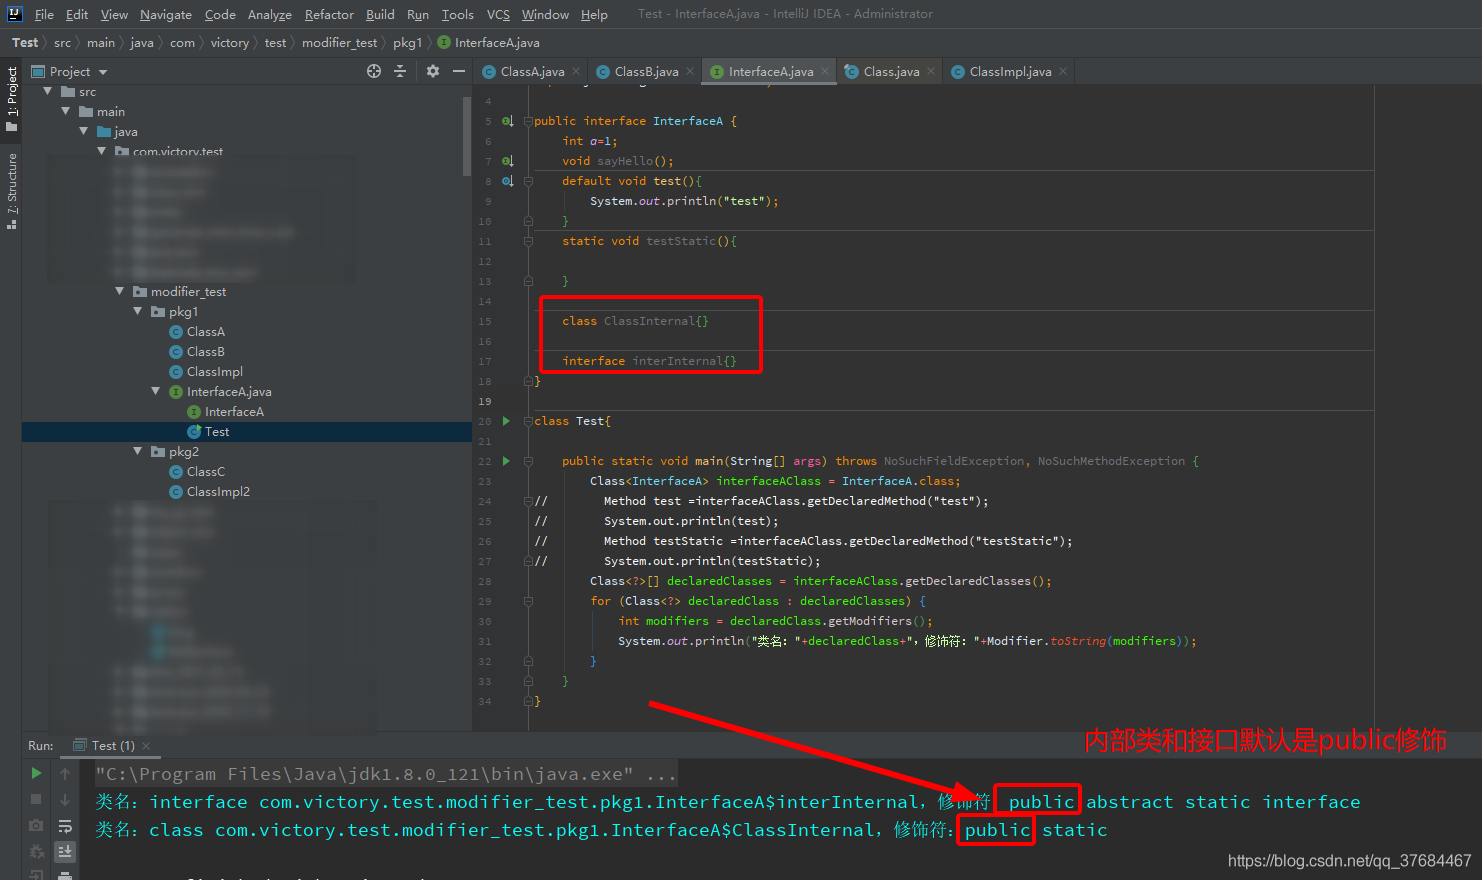Toggle scroll to end icon in Run panel
Screen dimensions: 1482x880
point(65,851)
